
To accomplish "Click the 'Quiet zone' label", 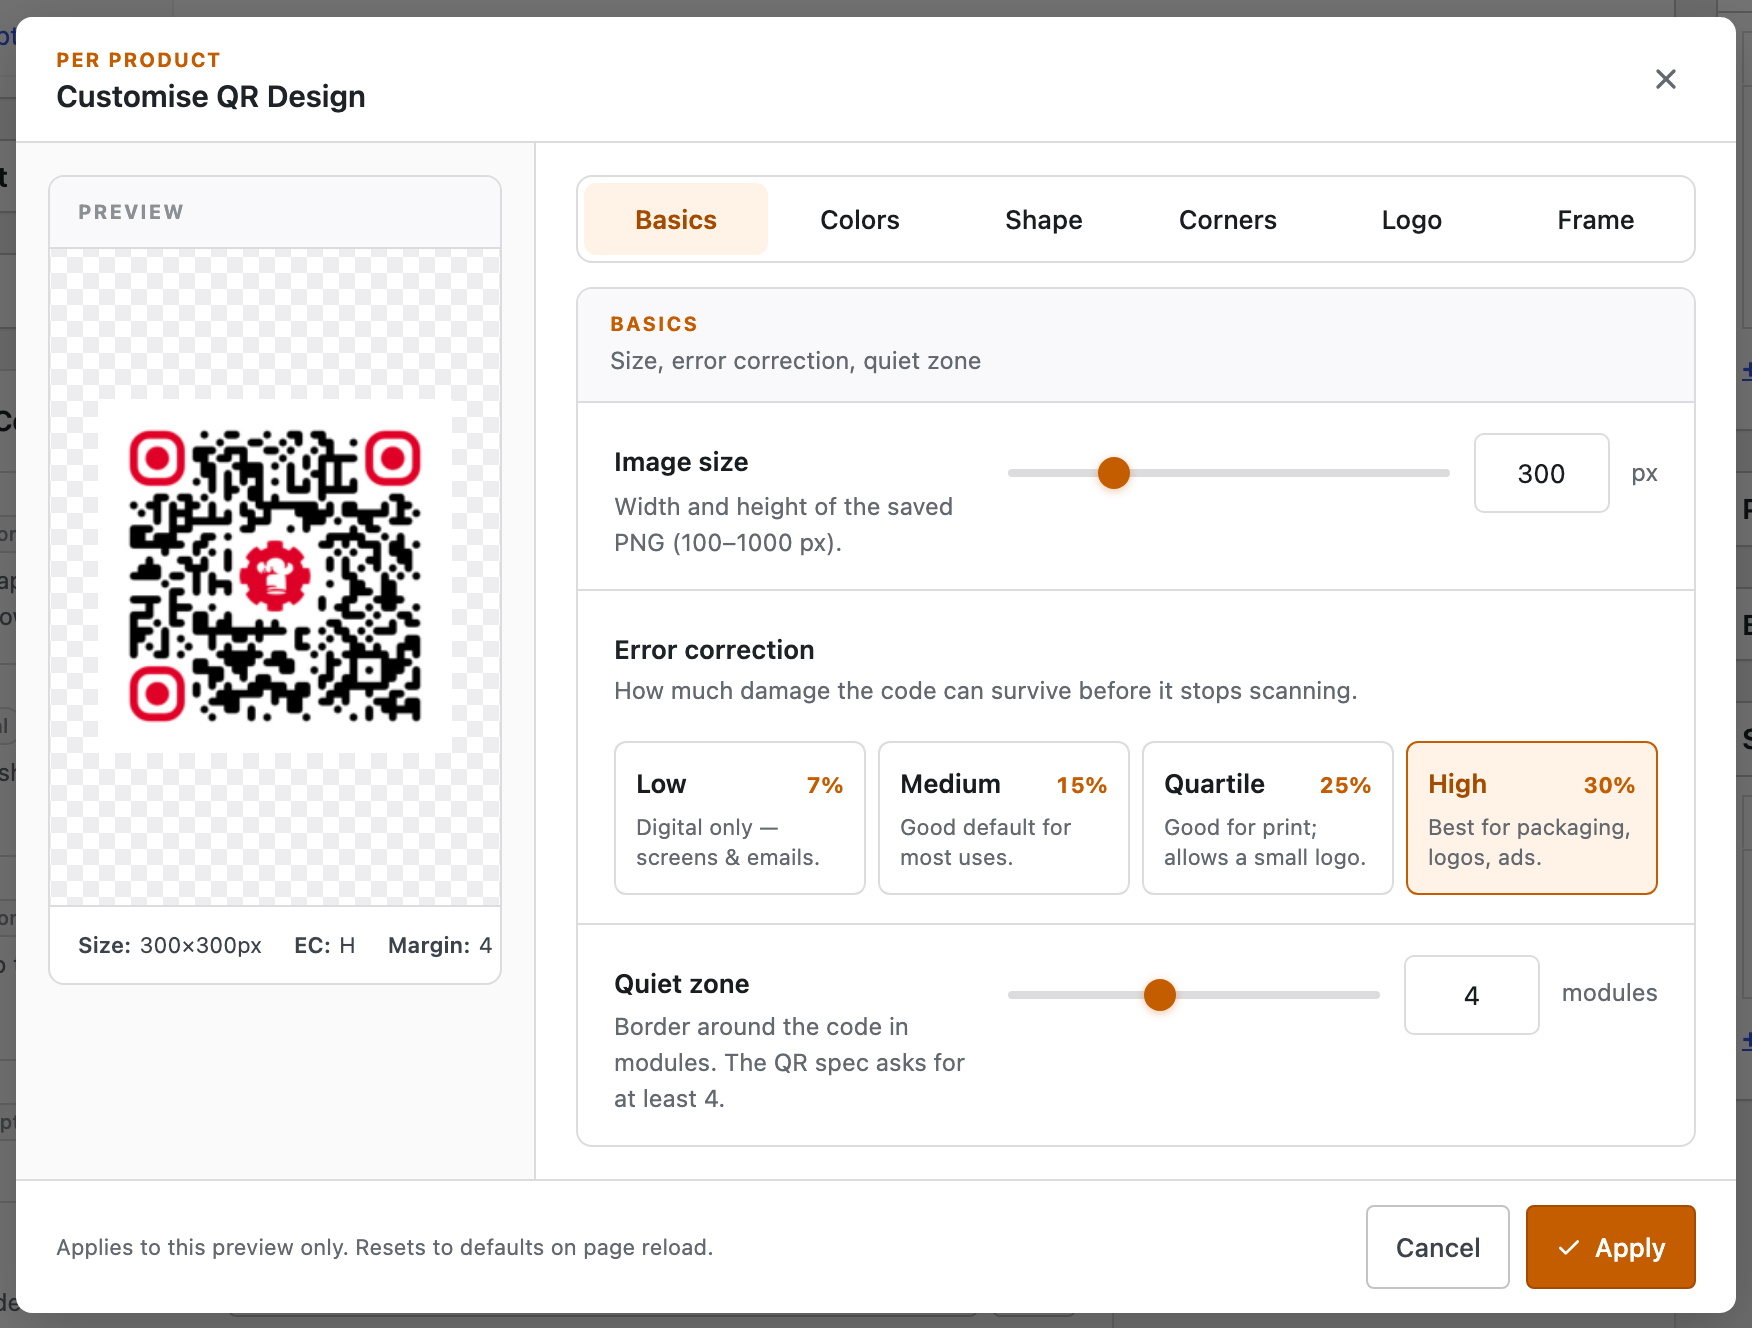I will coord(682,984).
